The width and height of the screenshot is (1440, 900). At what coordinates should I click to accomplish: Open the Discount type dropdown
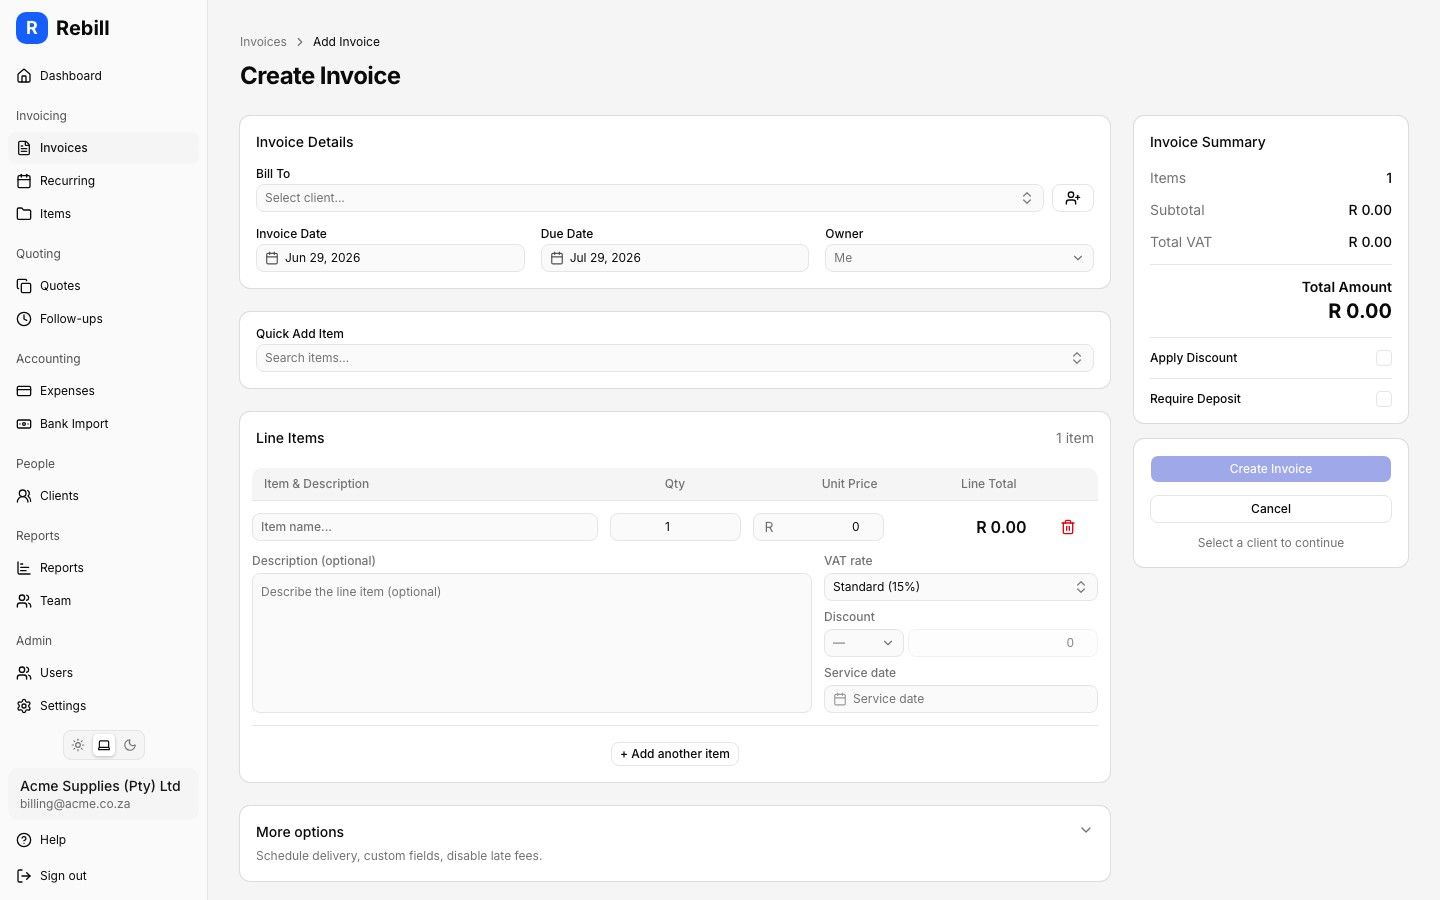[864, 643]
